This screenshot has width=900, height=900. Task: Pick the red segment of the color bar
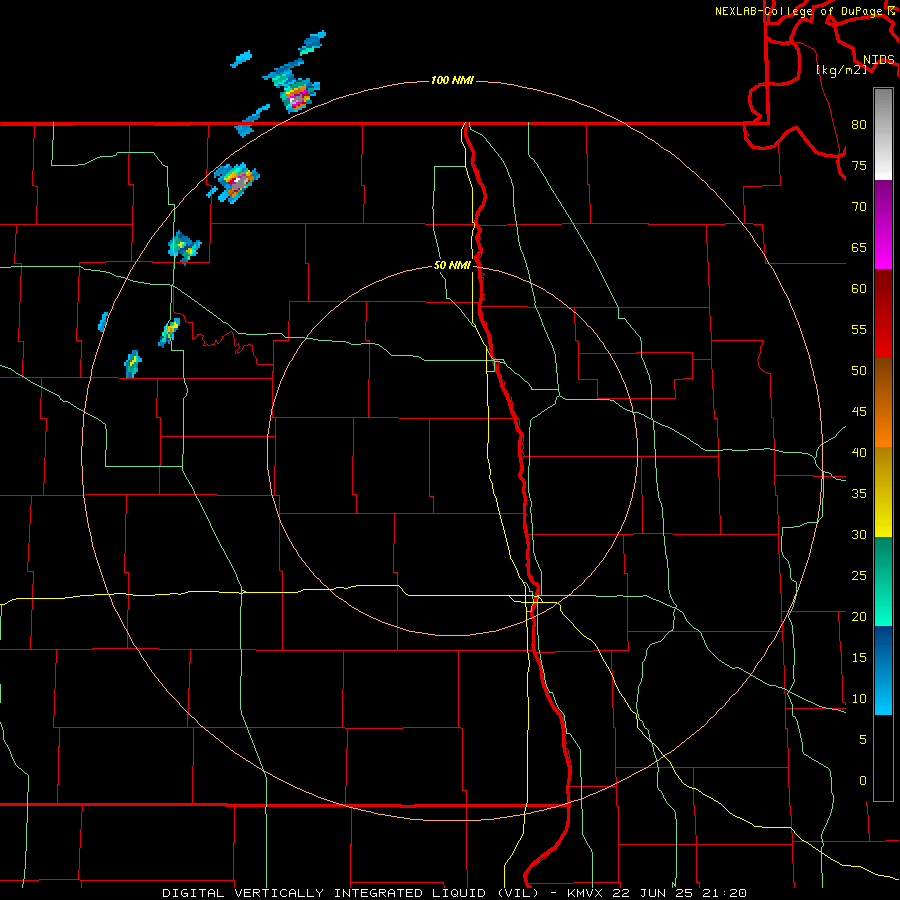[883, 313]
